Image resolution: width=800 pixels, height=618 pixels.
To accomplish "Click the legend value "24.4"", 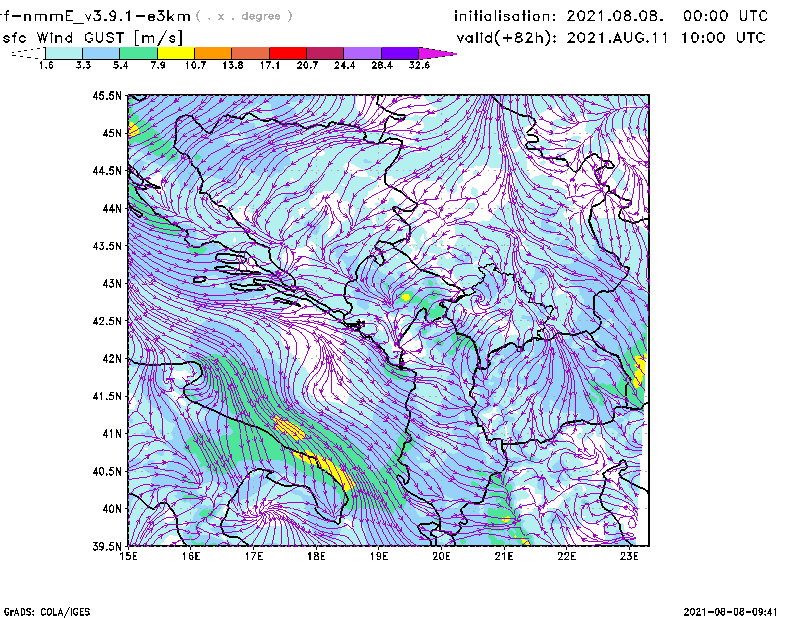I will [344, 65].
